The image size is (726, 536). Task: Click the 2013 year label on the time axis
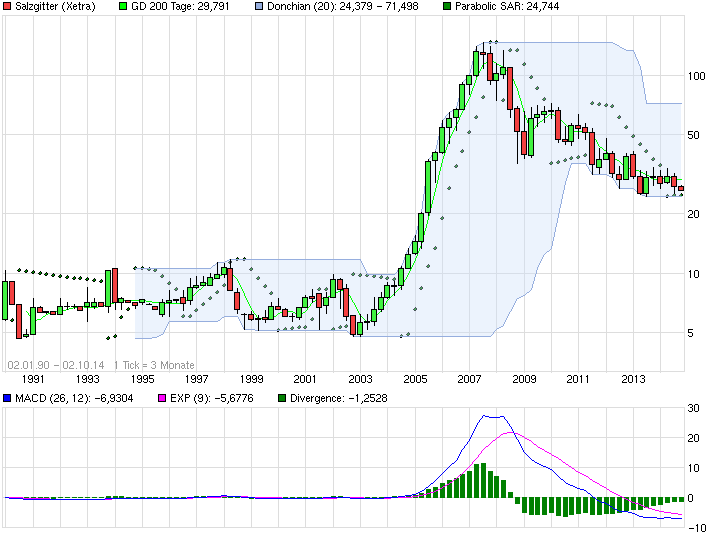click(633, 379)
